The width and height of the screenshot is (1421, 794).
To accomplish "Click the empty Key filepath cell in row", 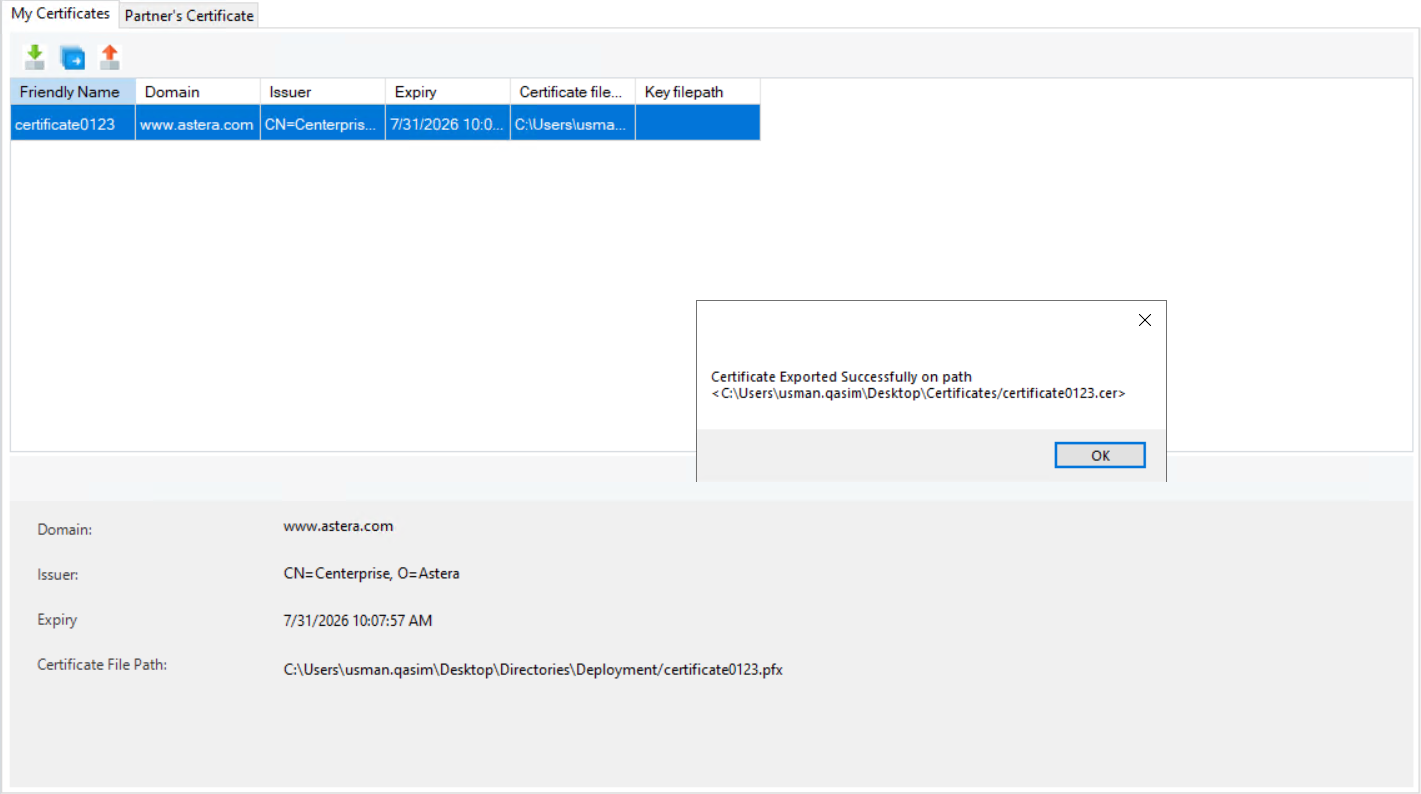I will (697, 125).
